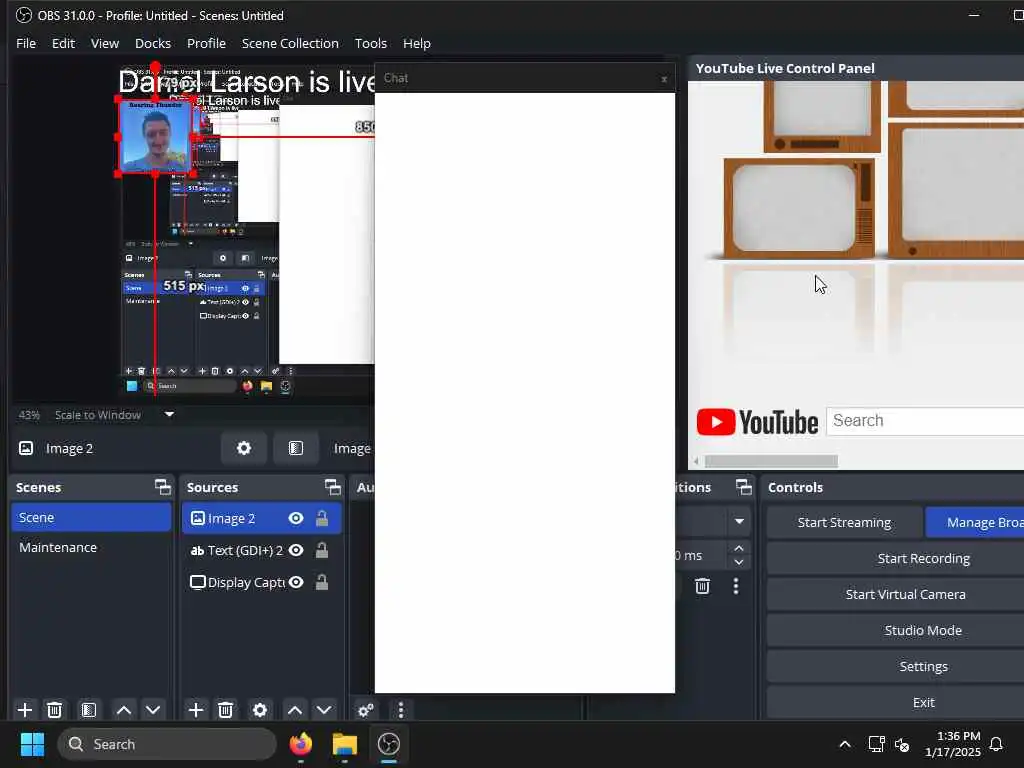Click the Windows taskbar Search box

coord(167,744)
